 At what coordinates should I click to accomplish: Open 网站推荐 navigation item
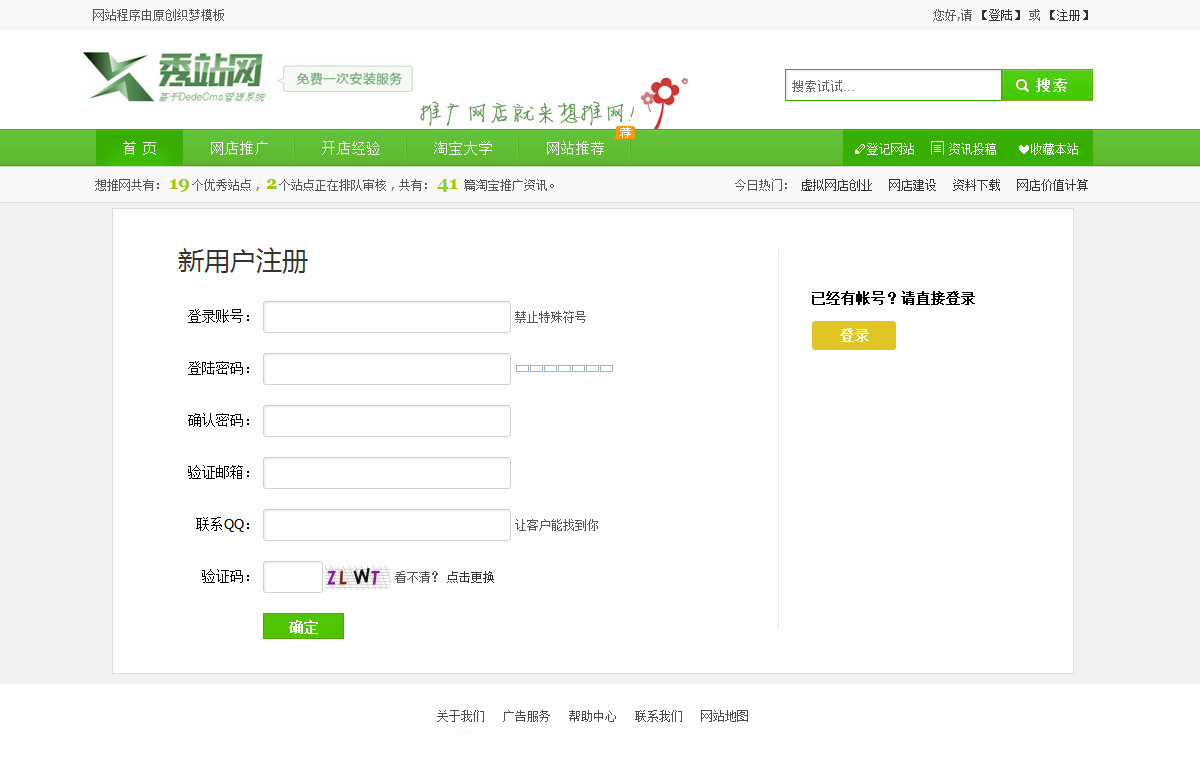click(x=575, y=148)
